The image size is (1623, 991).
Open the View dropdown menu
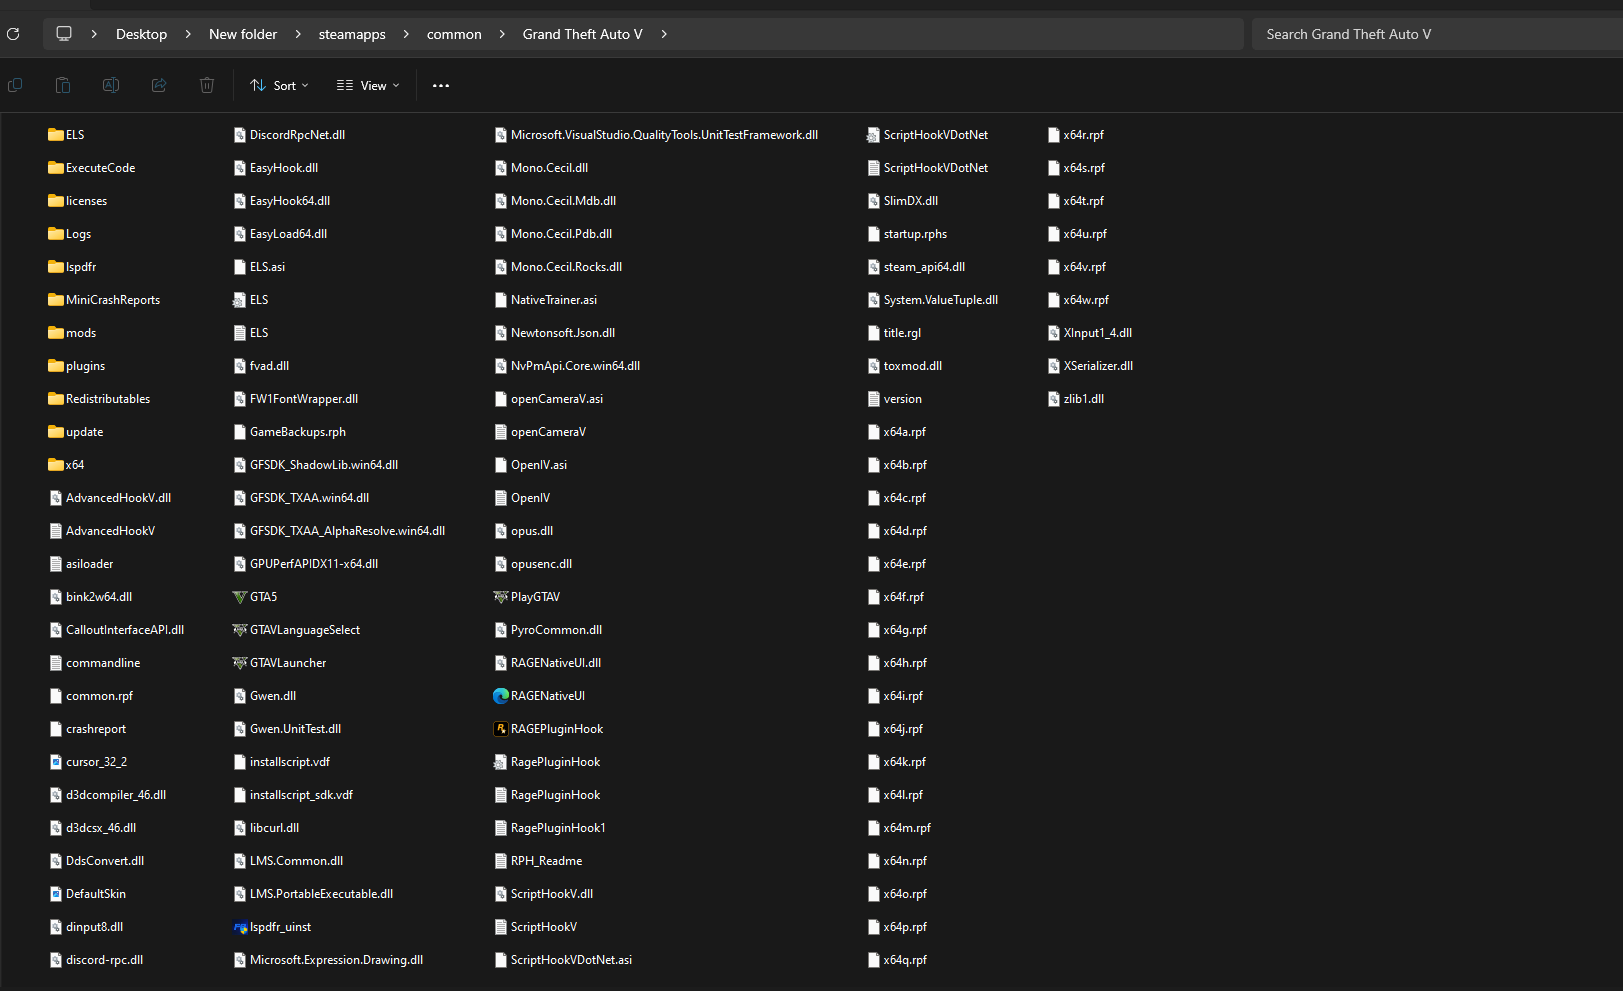tap(368, 86)
